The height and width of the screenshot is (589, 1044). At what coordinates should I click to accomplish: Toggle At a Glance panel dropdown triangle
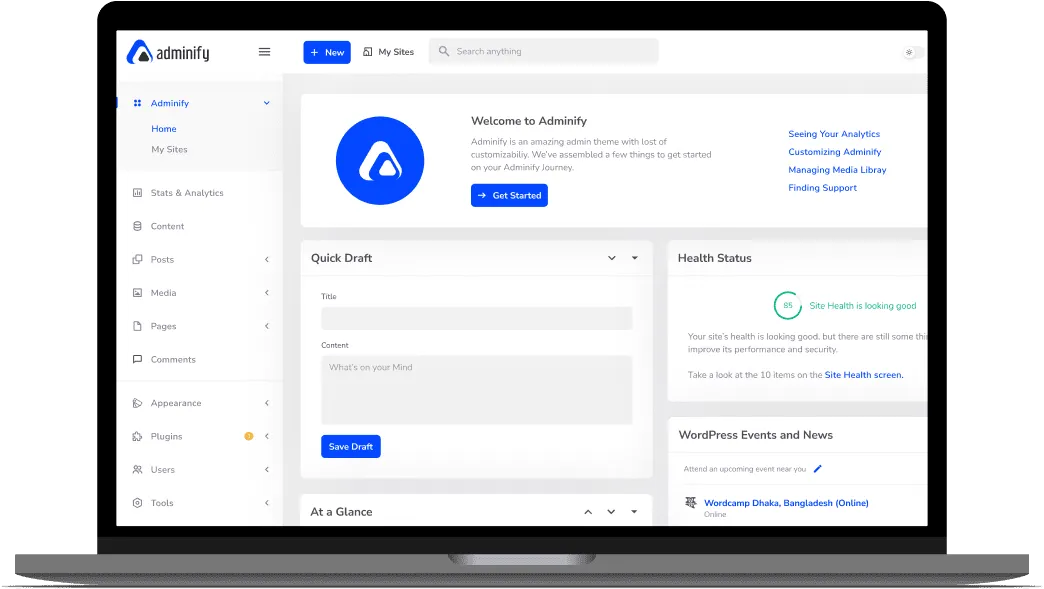click(634, 512)
